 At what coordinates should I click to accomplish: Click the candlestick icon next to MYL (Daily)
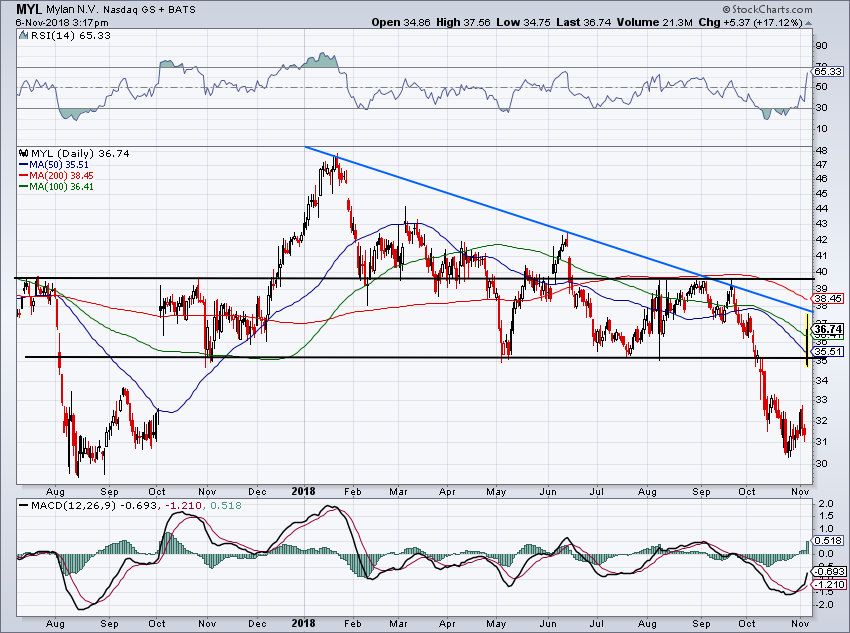click(x=23, y=153)
